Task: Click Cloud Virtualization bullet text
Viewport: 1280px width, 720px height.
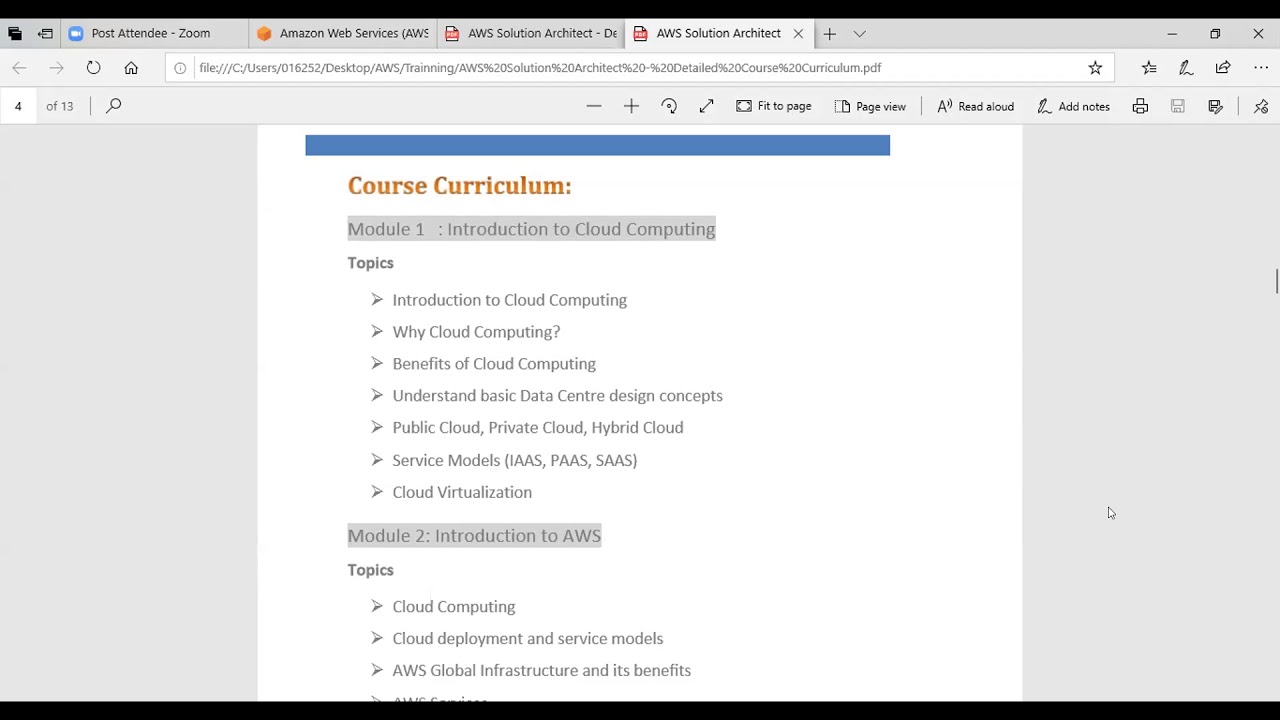Action: pos(462,492)
